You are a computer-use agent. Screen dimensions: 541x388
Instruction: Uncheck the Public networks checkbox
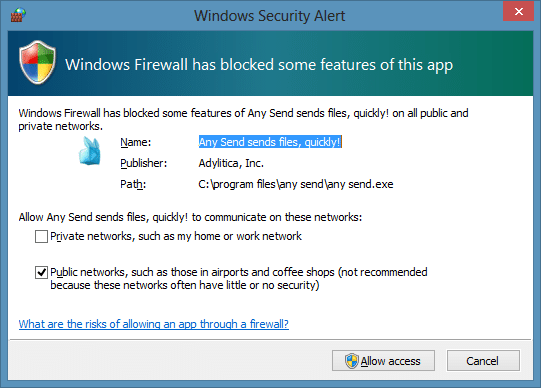41,272
